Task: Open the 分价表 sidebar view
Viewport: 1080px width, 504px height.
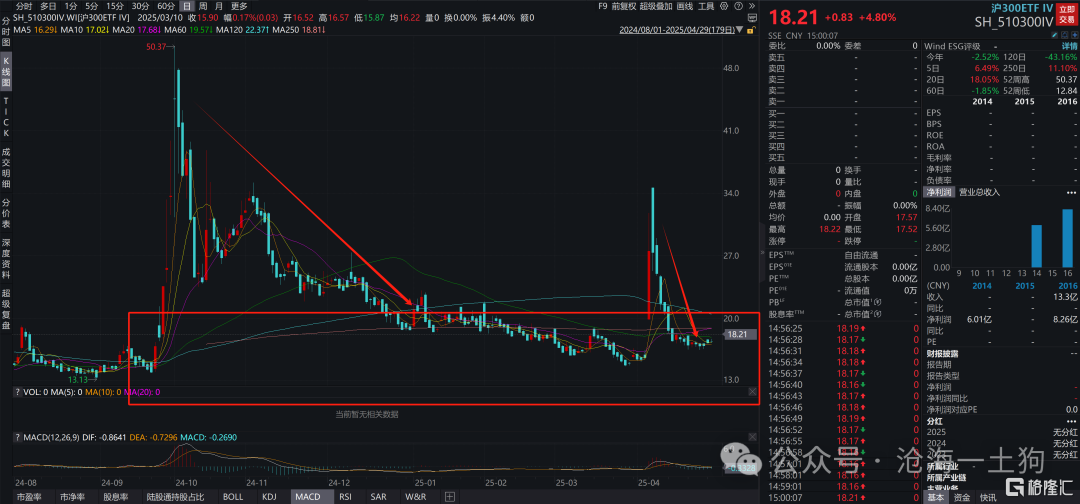Action: click(x=6, y=213)
